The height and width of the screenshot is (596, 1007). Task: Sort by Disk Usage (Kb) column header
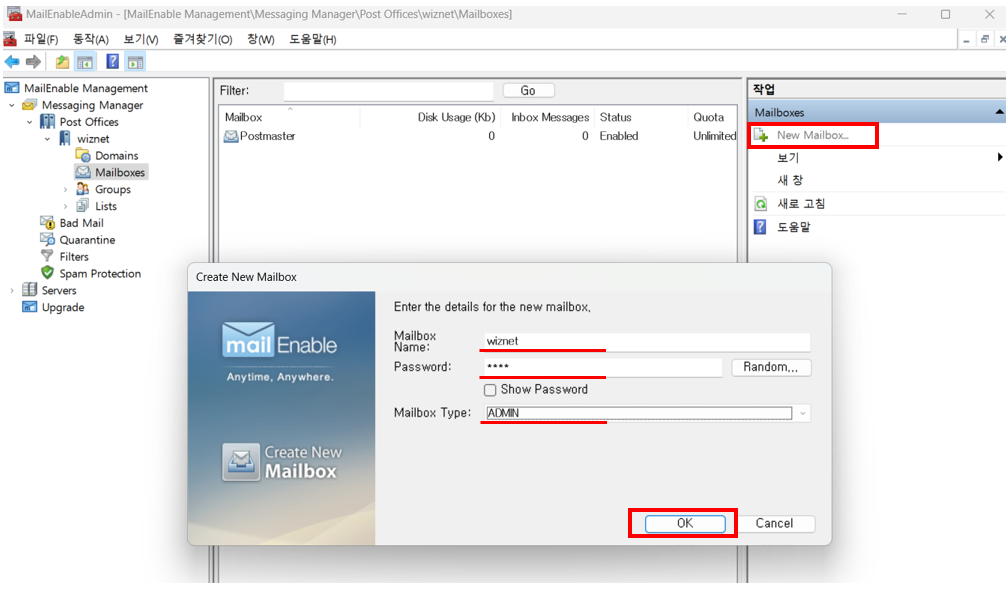pyautogui.click(x=430, y=117)
